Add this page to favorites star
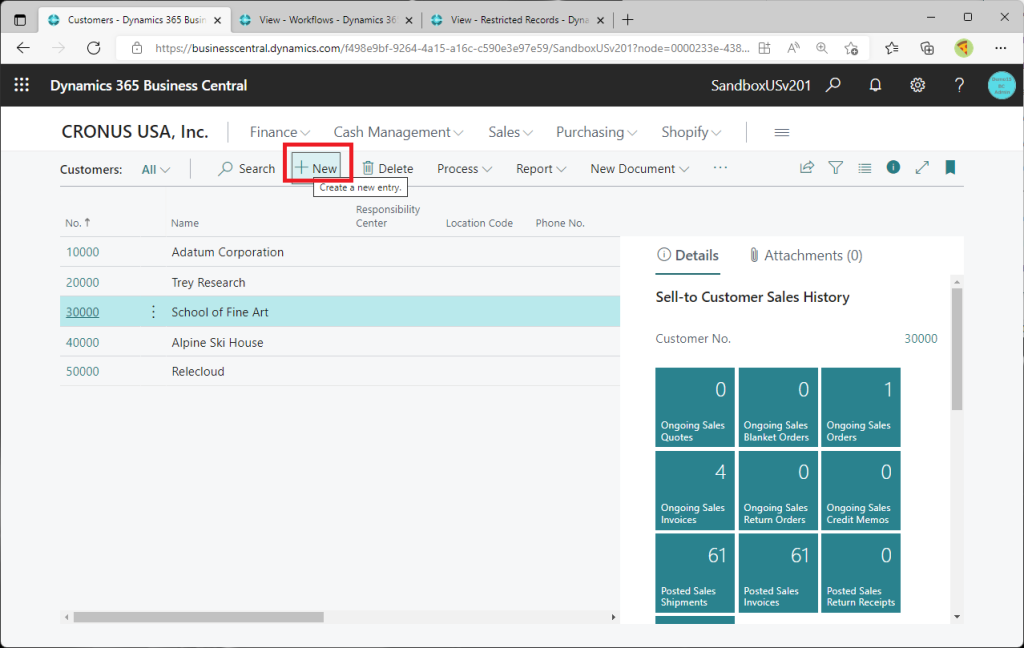 click(x=851, y=48)
